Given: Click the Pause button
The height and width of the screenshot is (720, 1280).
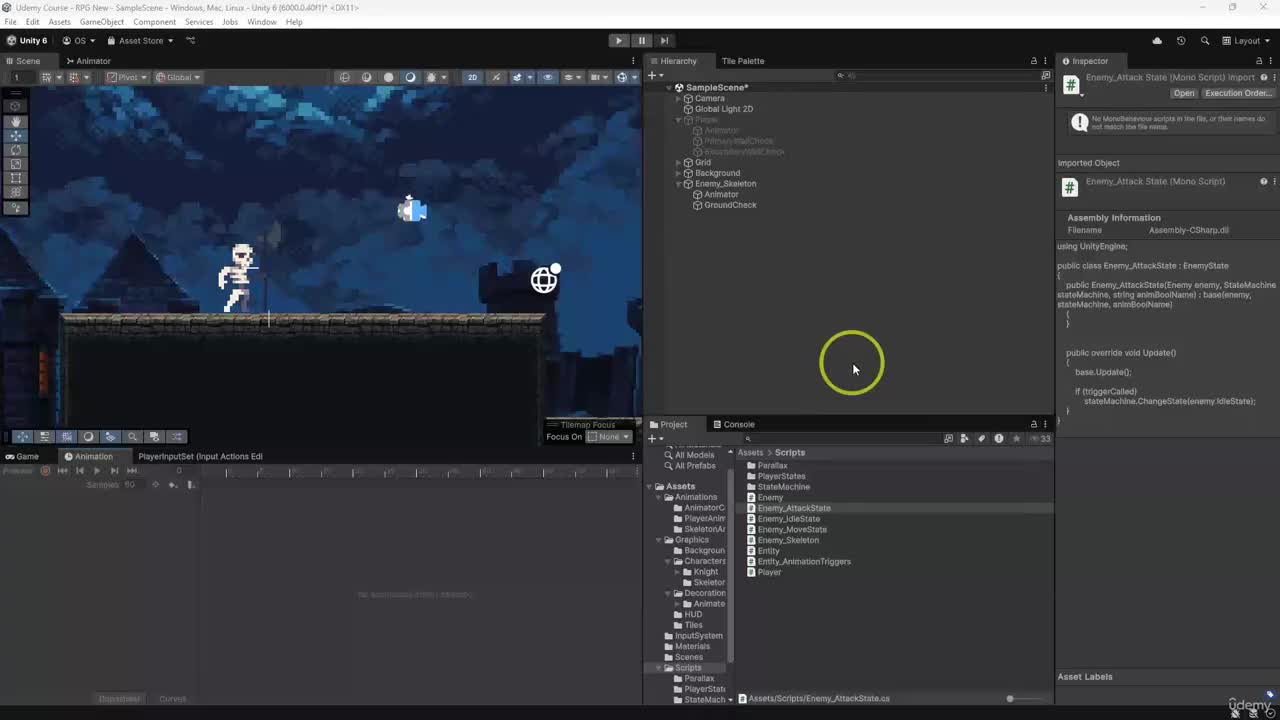Looking at the screenshot, I should pos(641,41).
